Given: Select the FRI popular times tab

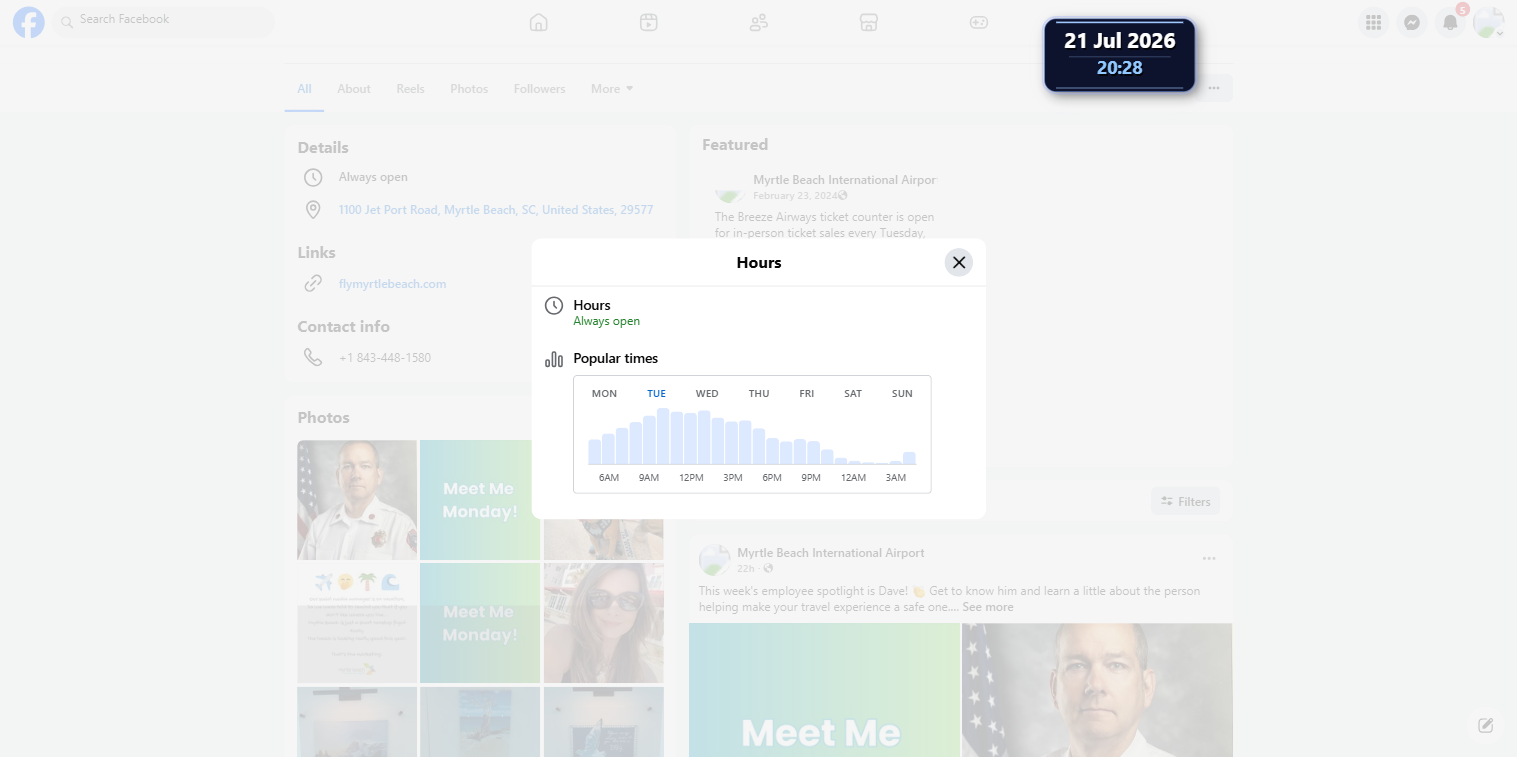Looking at the screenshot, I should pyautogui.click(x=807, y=394).
